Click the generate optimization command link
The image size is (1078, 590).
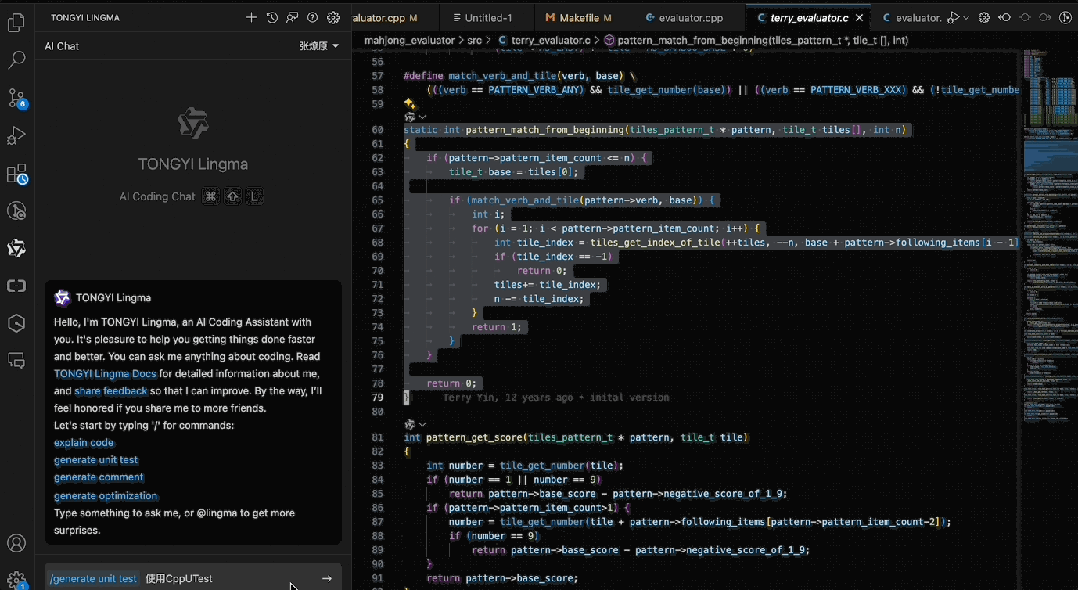106,495
